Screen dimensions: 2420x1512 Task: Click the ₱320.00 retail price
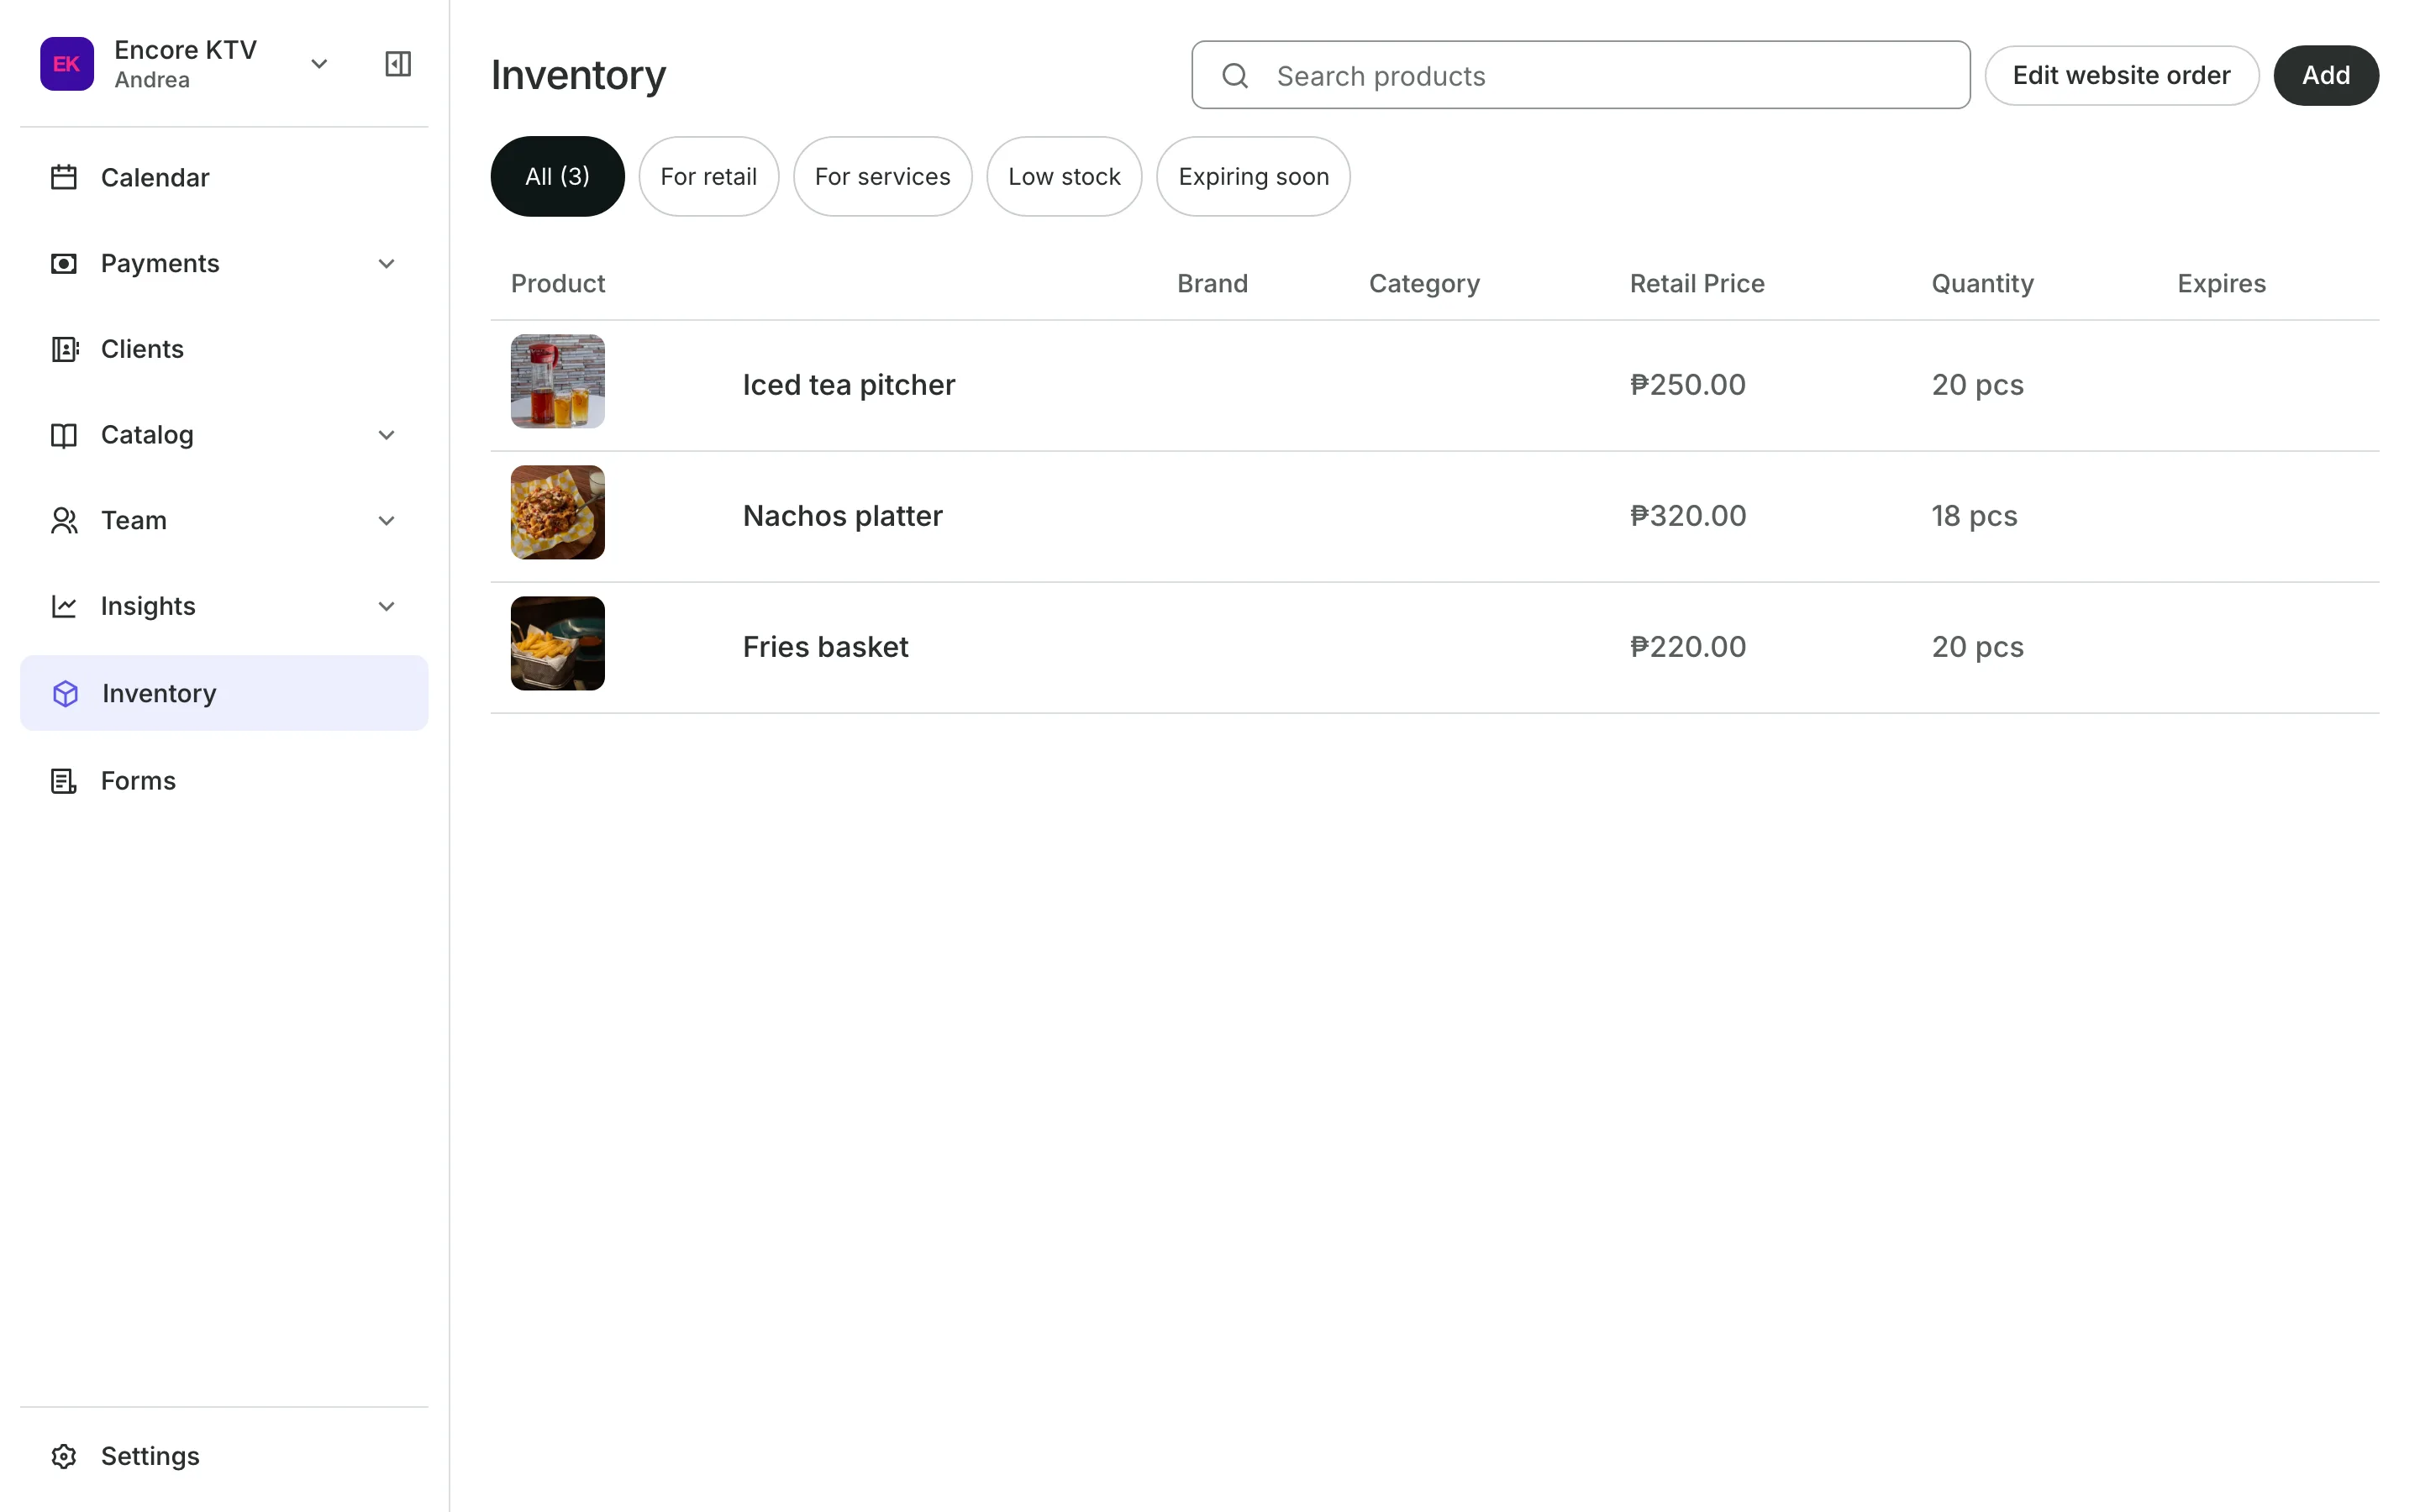click(x=1688, y=516)
